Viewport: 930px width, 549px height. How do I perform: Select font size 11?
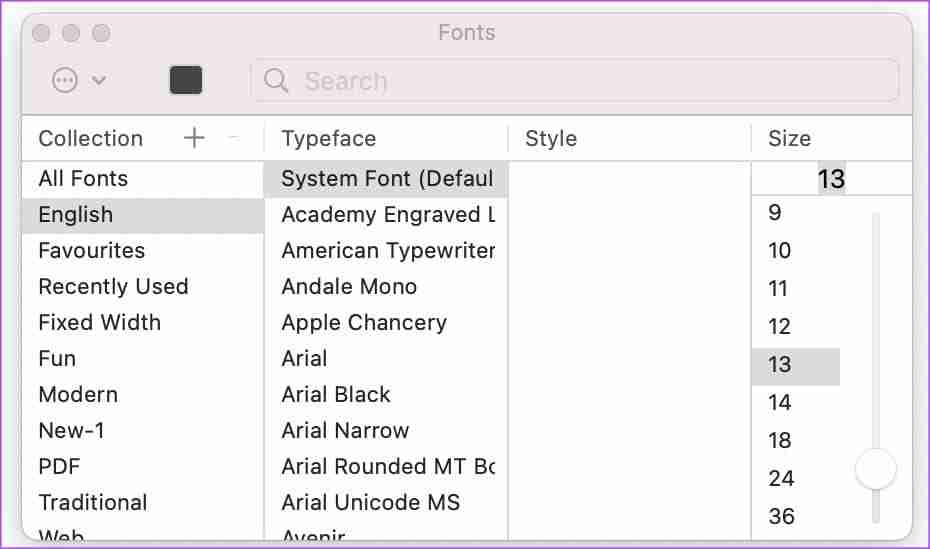tap(796, 289)
